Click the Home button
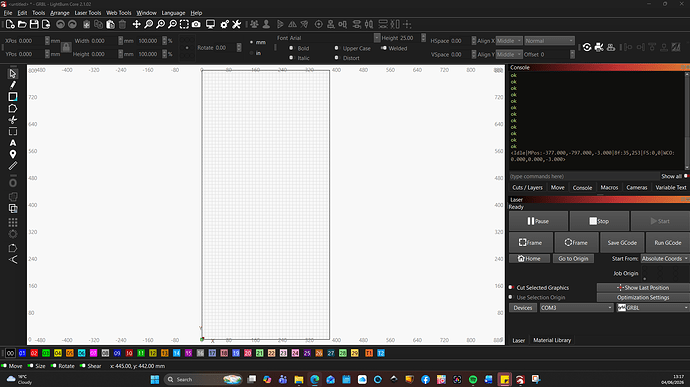Image resolution: width=690 pixels, height=387 pixels. [529, 258]
